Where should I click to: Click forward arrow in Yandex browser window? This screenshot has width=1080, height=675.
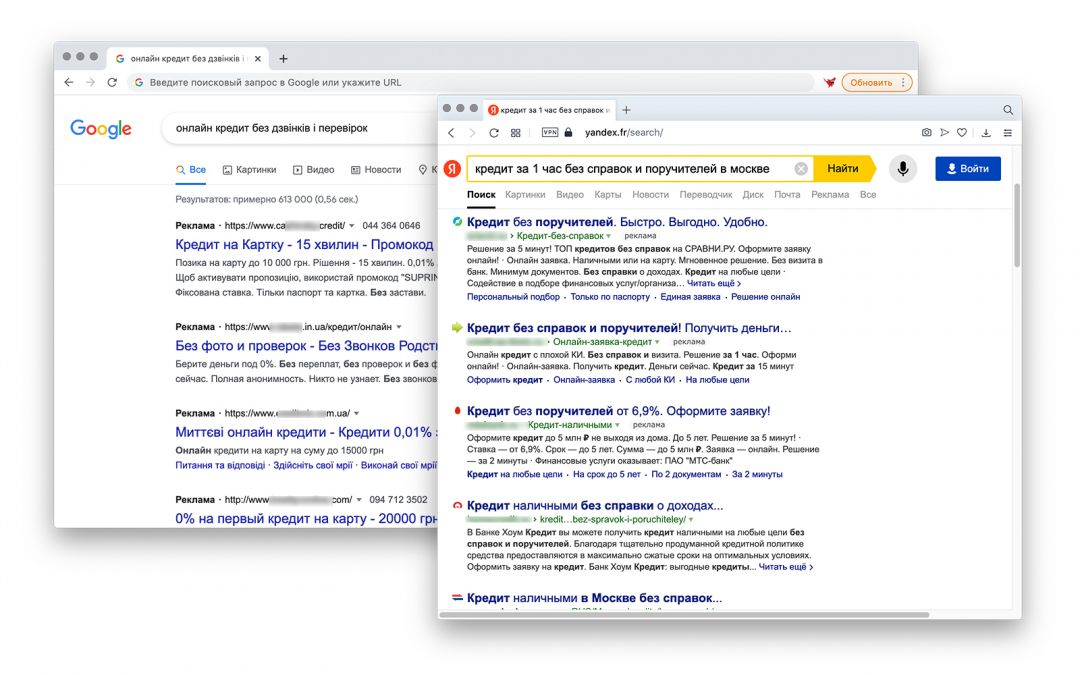472,133
